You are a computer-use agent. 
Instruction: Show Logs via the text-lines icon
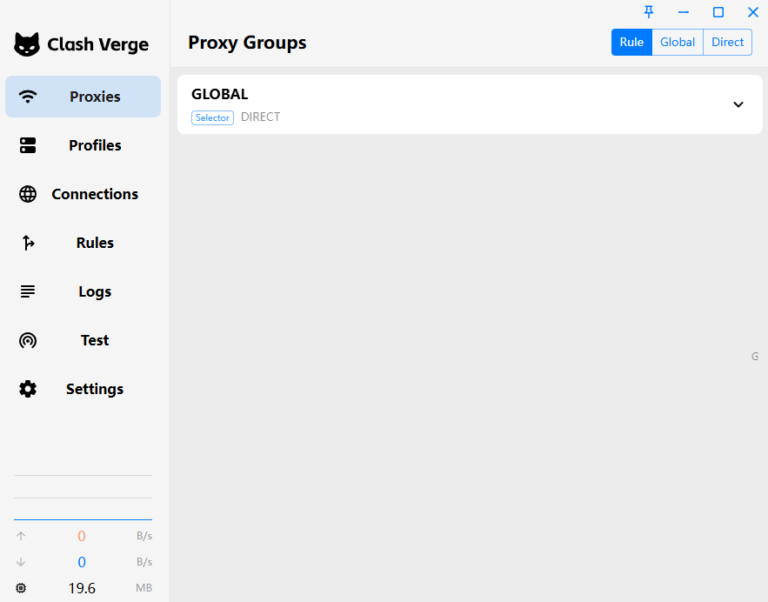pos(28,292)
